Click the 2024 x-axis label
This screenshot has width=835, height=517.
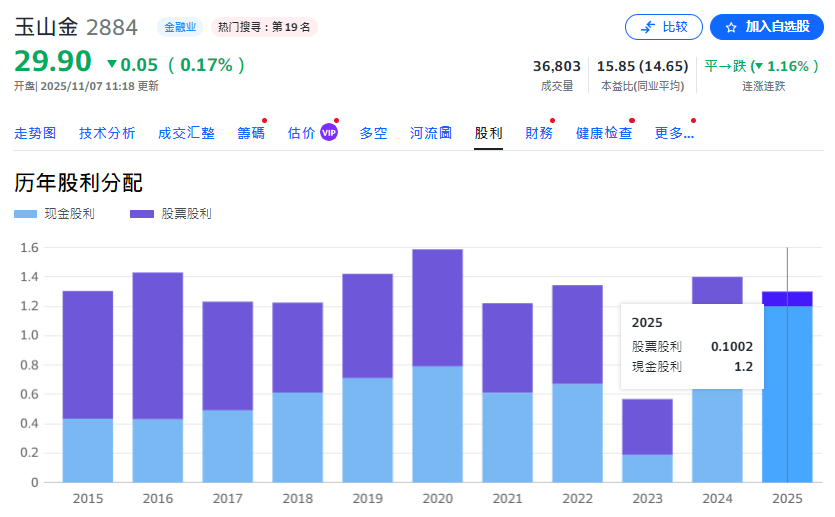[x=717, y=499]
